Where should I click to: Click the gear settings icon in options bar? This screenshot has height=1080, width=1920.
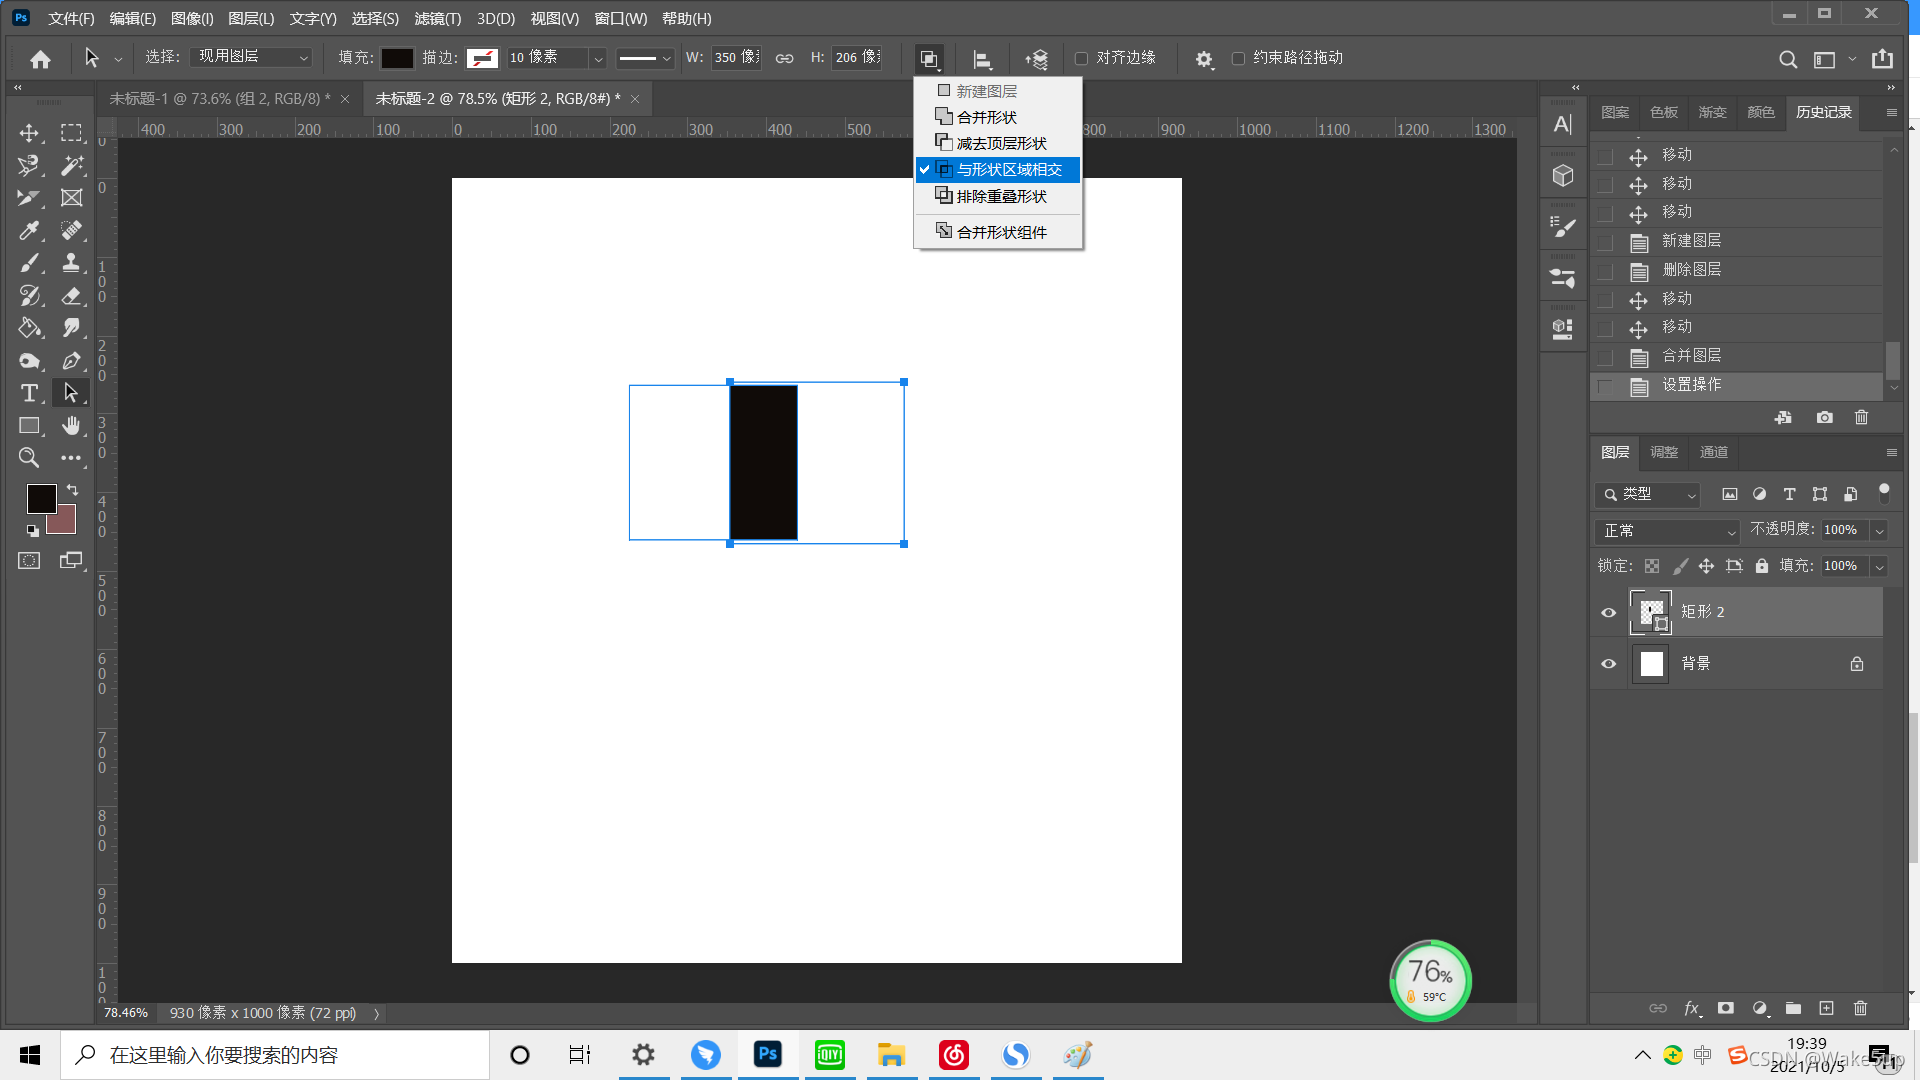[x=1204, y=59]
